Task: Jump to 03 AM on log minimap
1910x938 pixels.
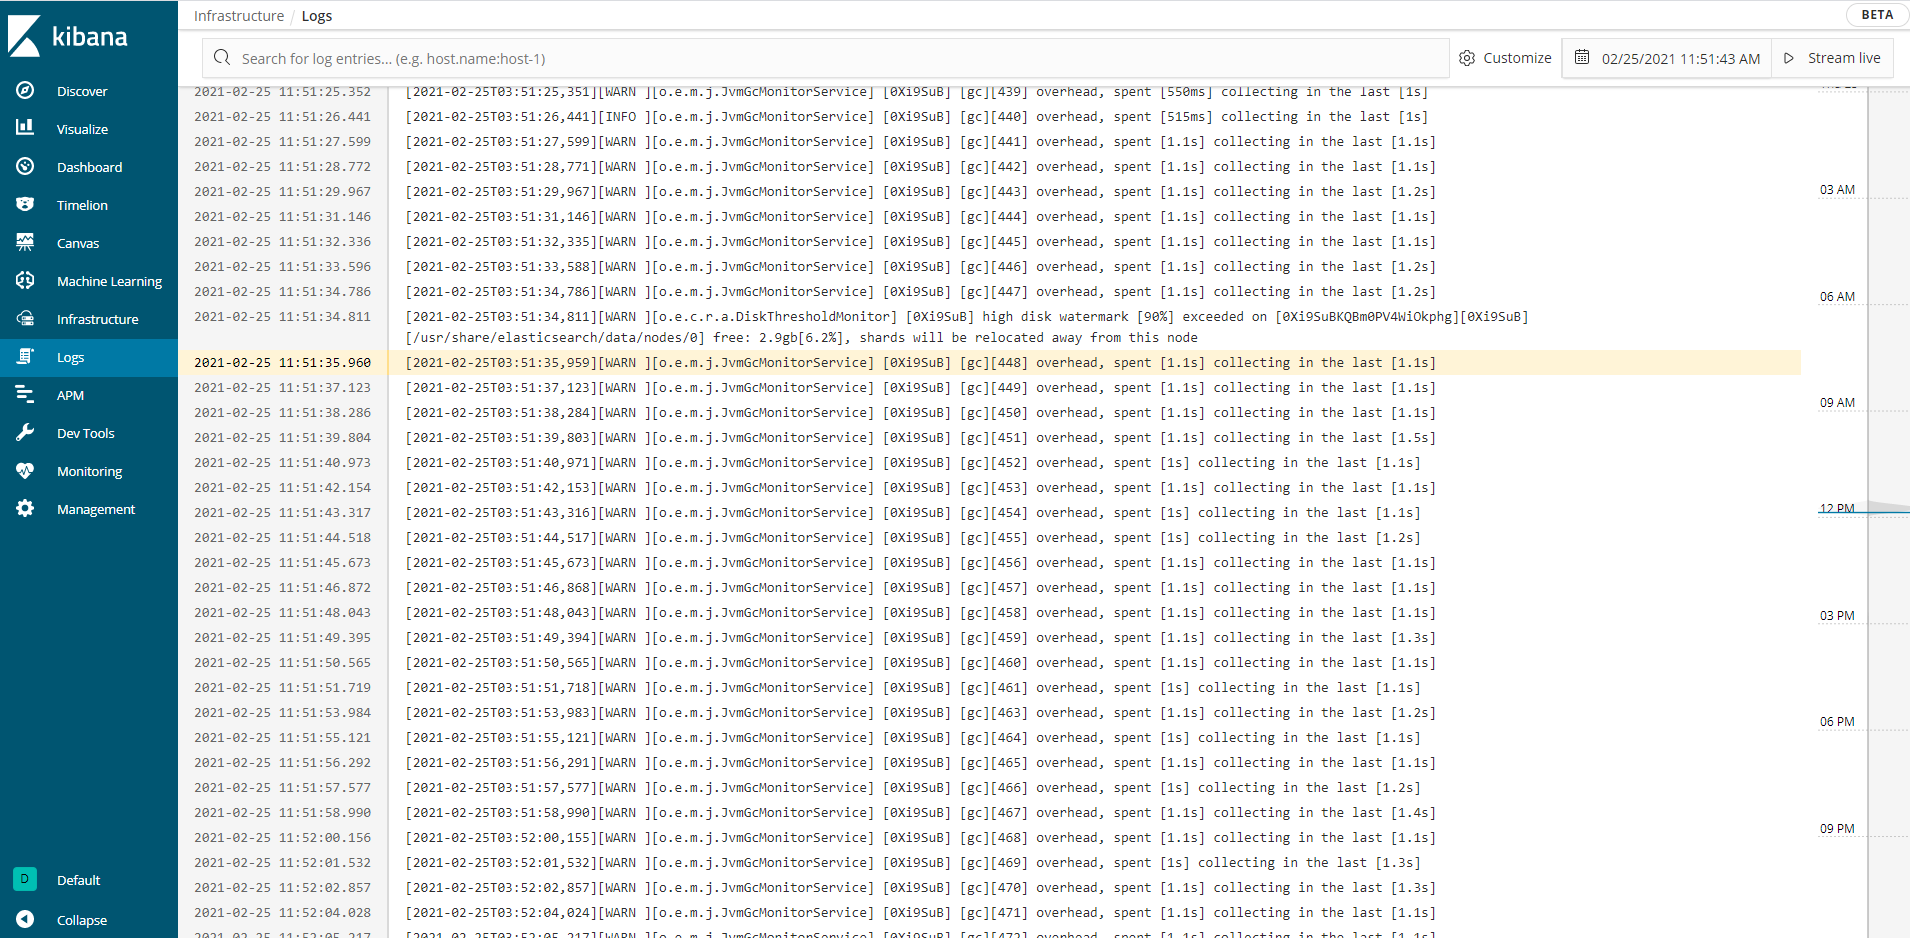Action: pyautogui.click(x=1837, y=190)
